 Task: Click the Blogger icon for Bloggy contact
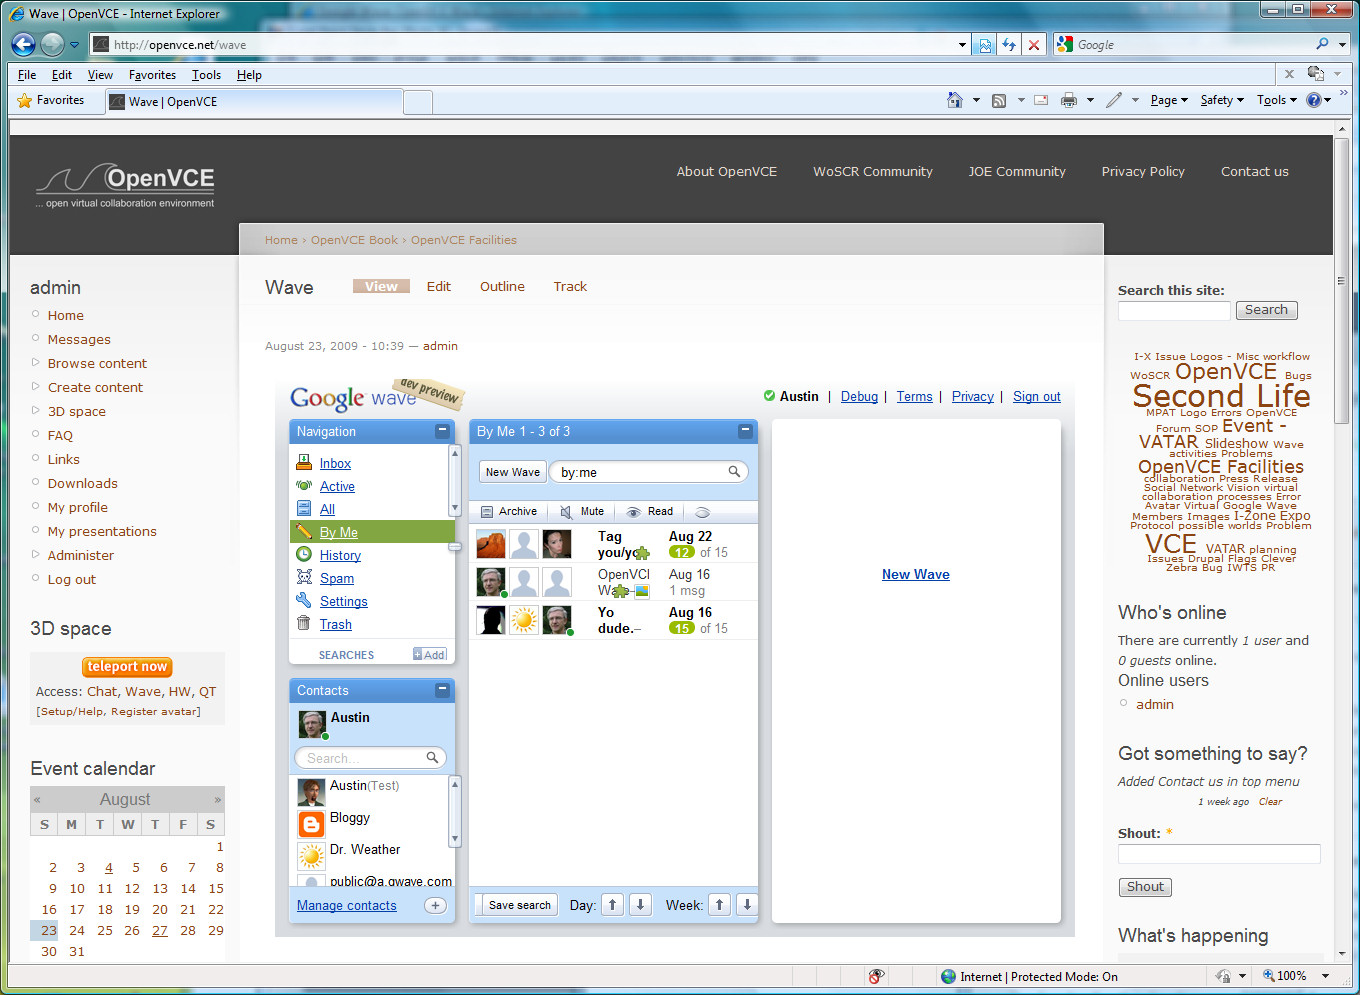pos(311,824)
